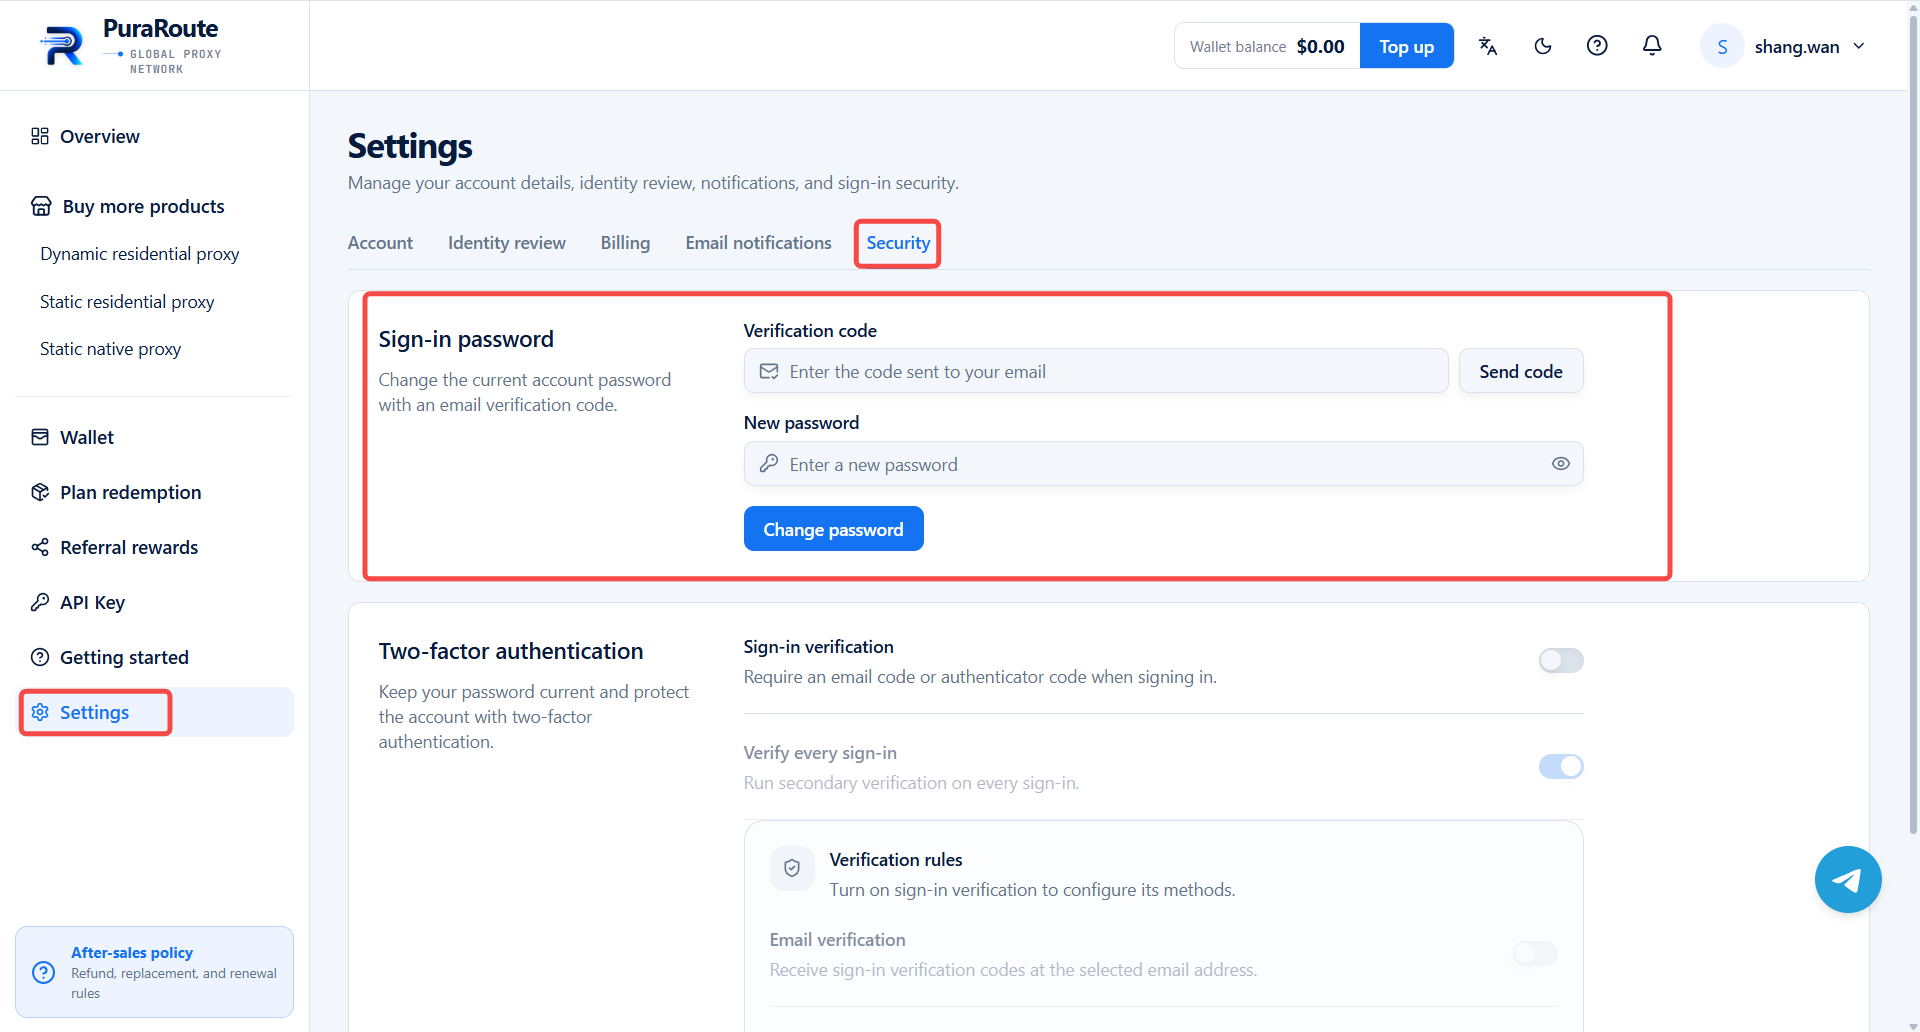Open Dynamic residential proxy

pos(140,254)
